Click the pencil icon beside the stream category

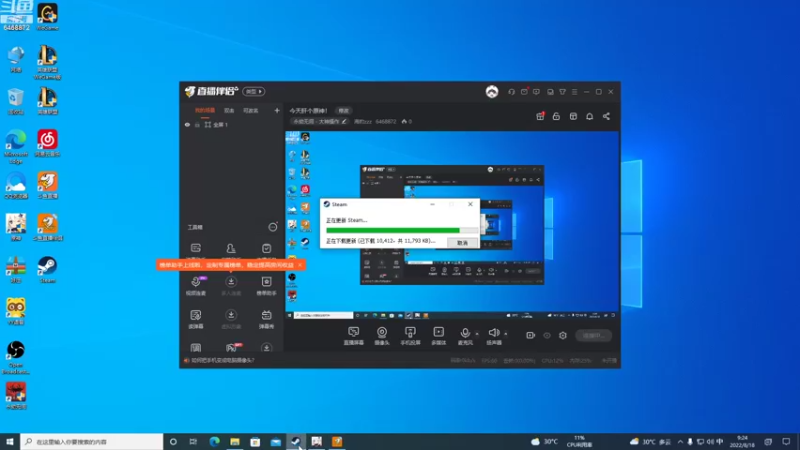344,121
